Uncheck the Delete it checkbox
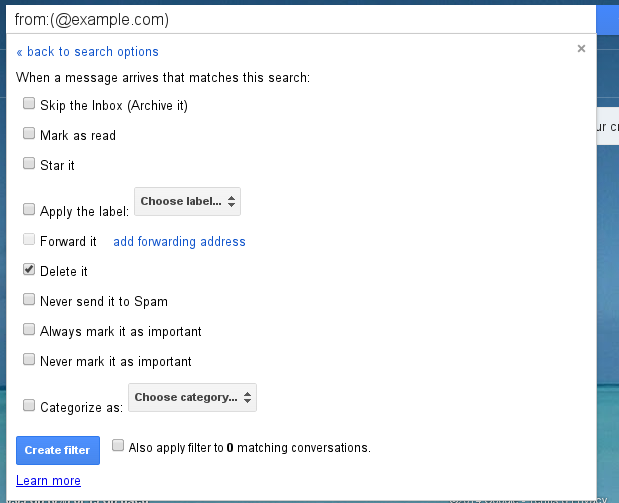The image size is (619, 503). click(29, 270)
